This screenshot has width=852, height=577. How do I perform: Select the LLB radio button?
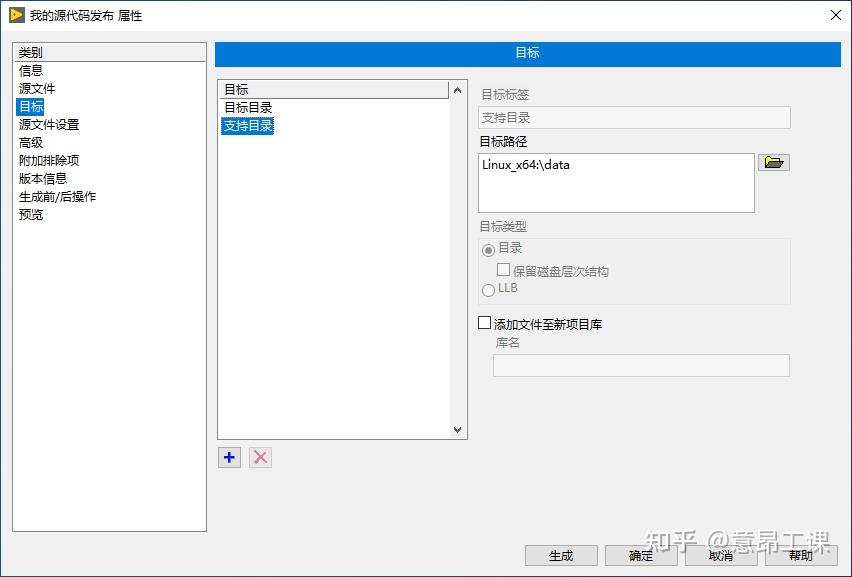[x=489, y=291]
